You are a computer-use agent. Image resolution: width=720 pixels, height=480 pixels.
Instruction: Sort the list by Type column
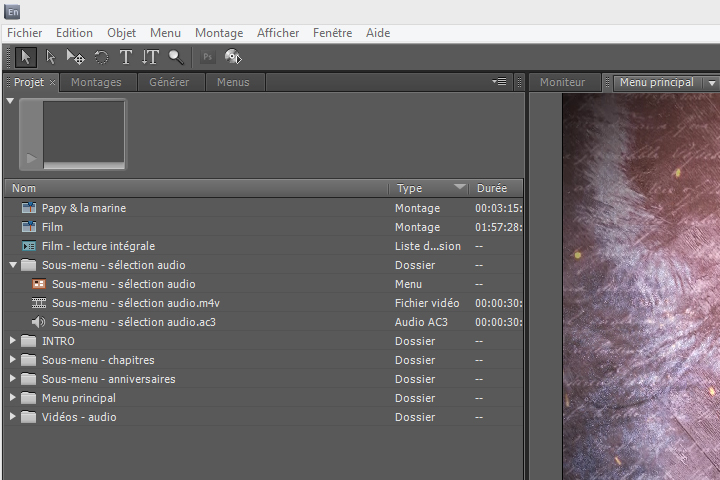410,188
